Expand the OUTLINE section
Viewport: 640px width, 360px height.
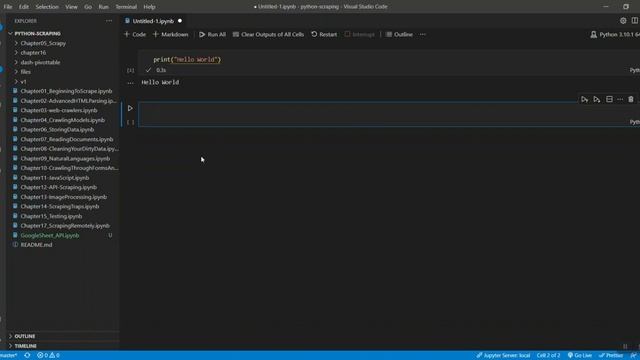coord(24,336)
